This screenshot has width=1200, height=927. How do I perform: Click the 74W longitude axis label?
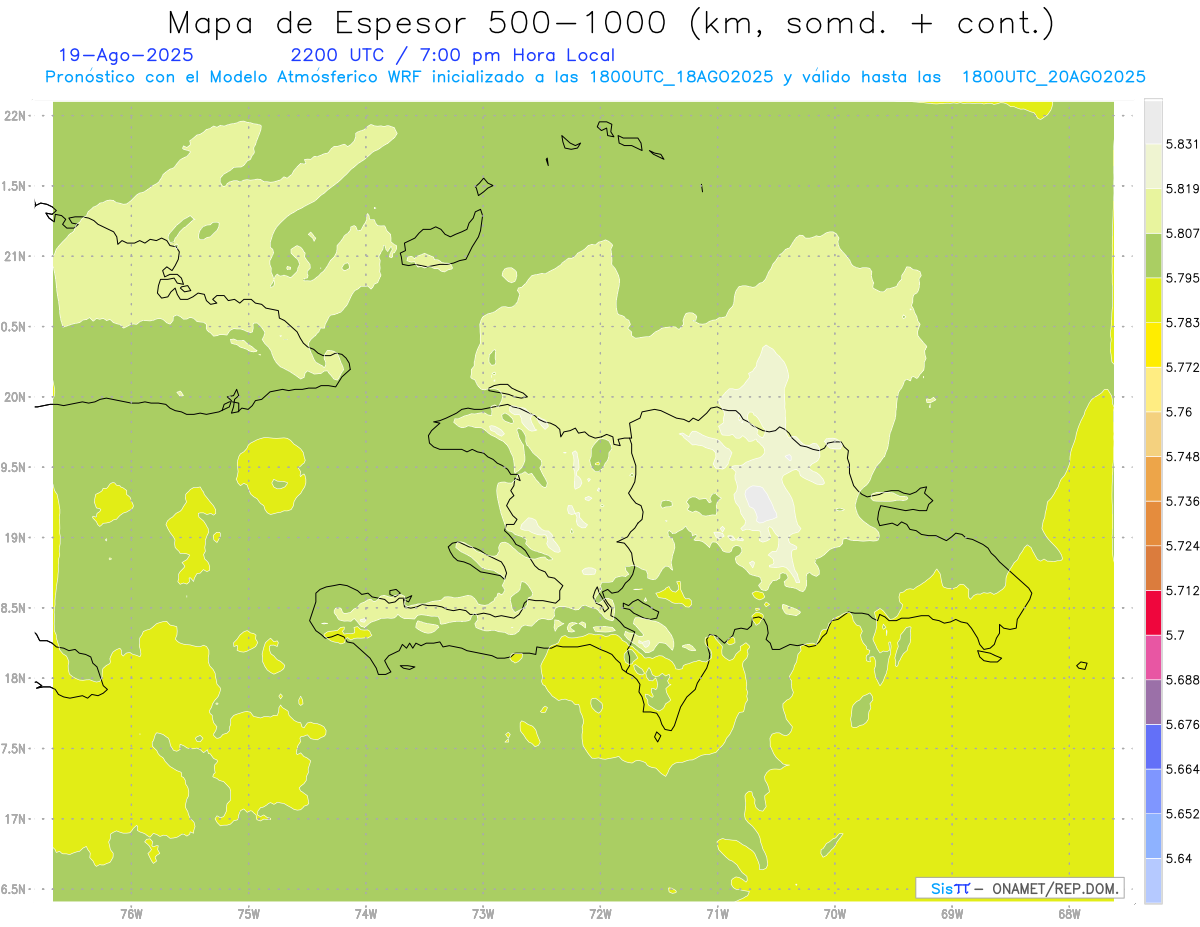coord(366,914)
